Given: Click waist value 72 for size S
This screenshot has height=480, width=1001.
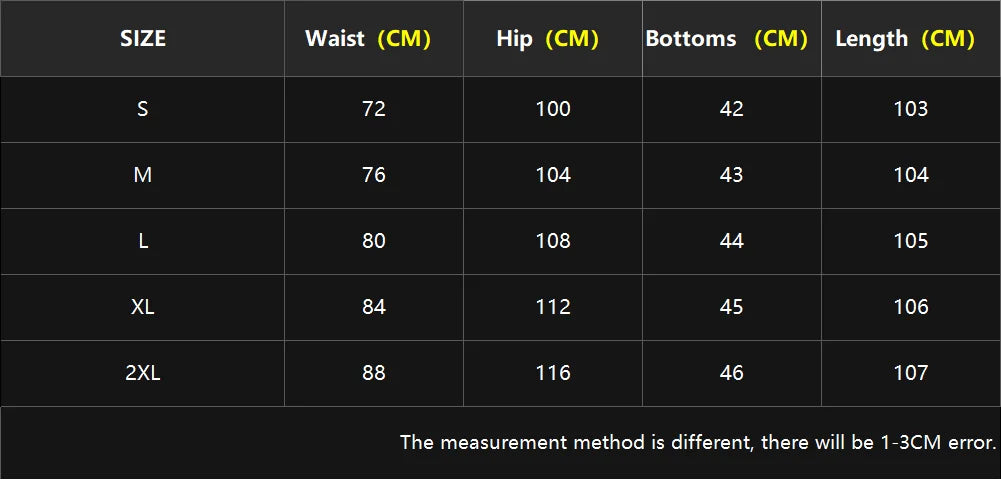Looking at the screenshot, I should (x=374, y=109).
